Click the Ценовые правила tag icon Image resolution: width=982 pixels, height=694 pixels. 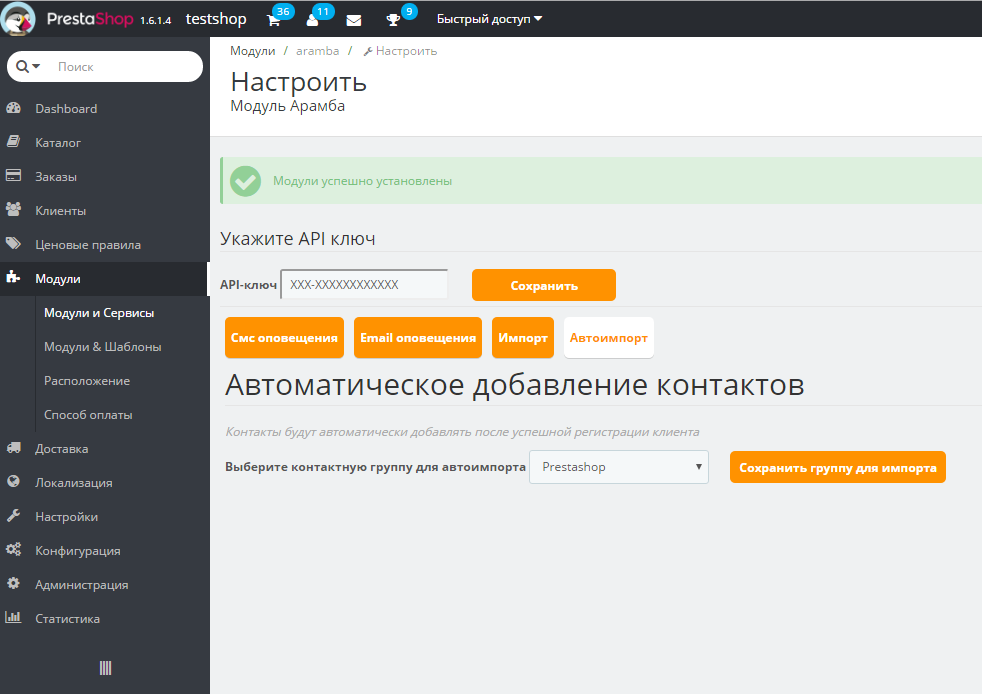click(14, 243)
